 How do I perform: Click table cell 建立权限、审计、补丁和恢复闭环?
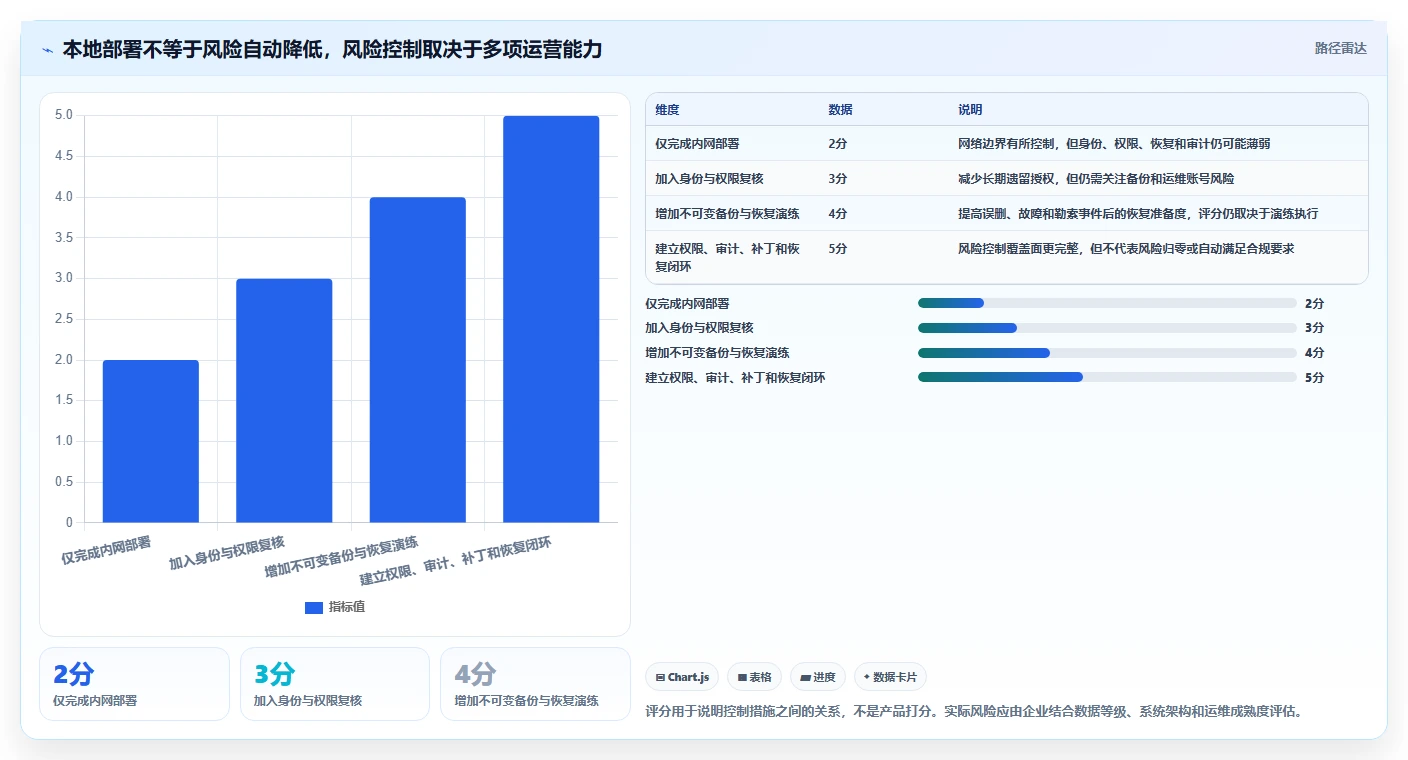tap(727, 257)
